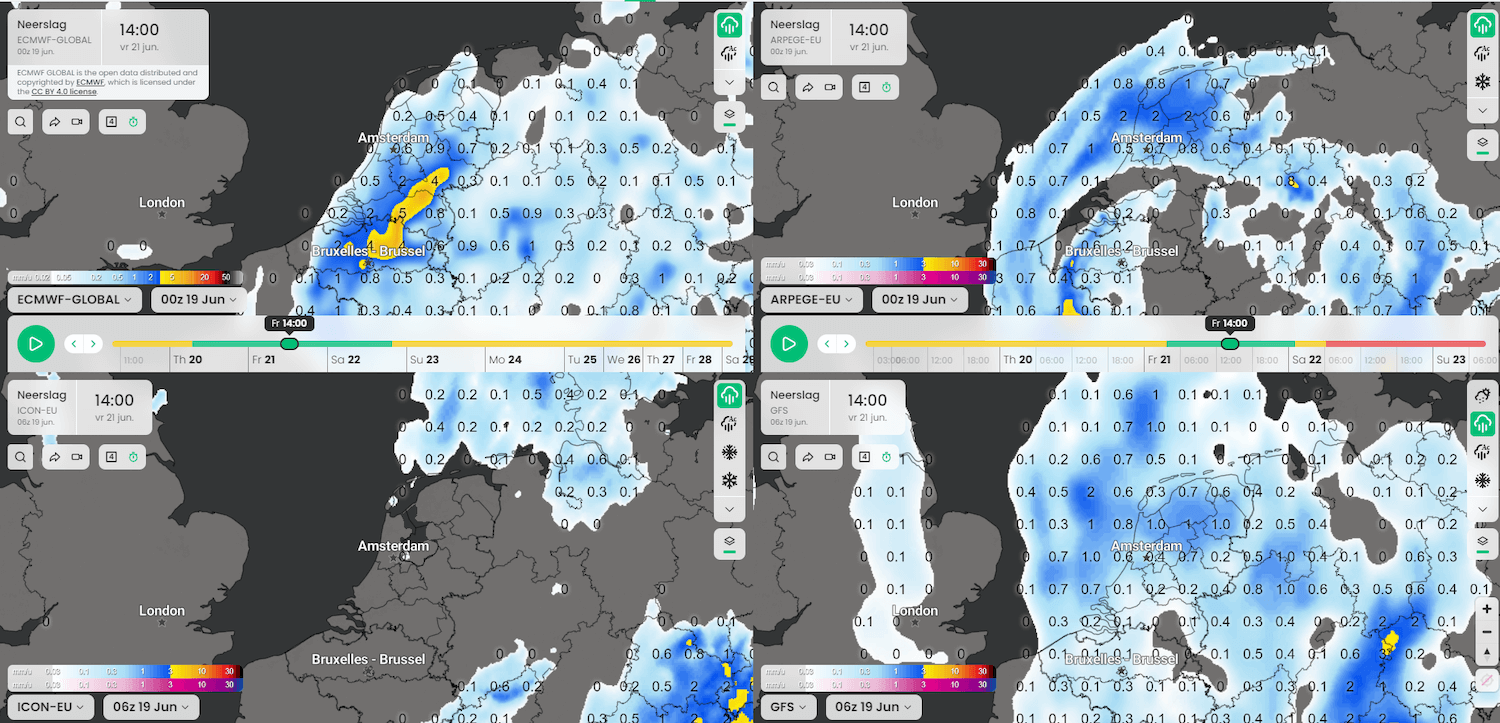Open the 00z 19 Jun dropdown beside ECMWF-GLOBAL
Screen dimensions: 1500x723
coord(199,299)
